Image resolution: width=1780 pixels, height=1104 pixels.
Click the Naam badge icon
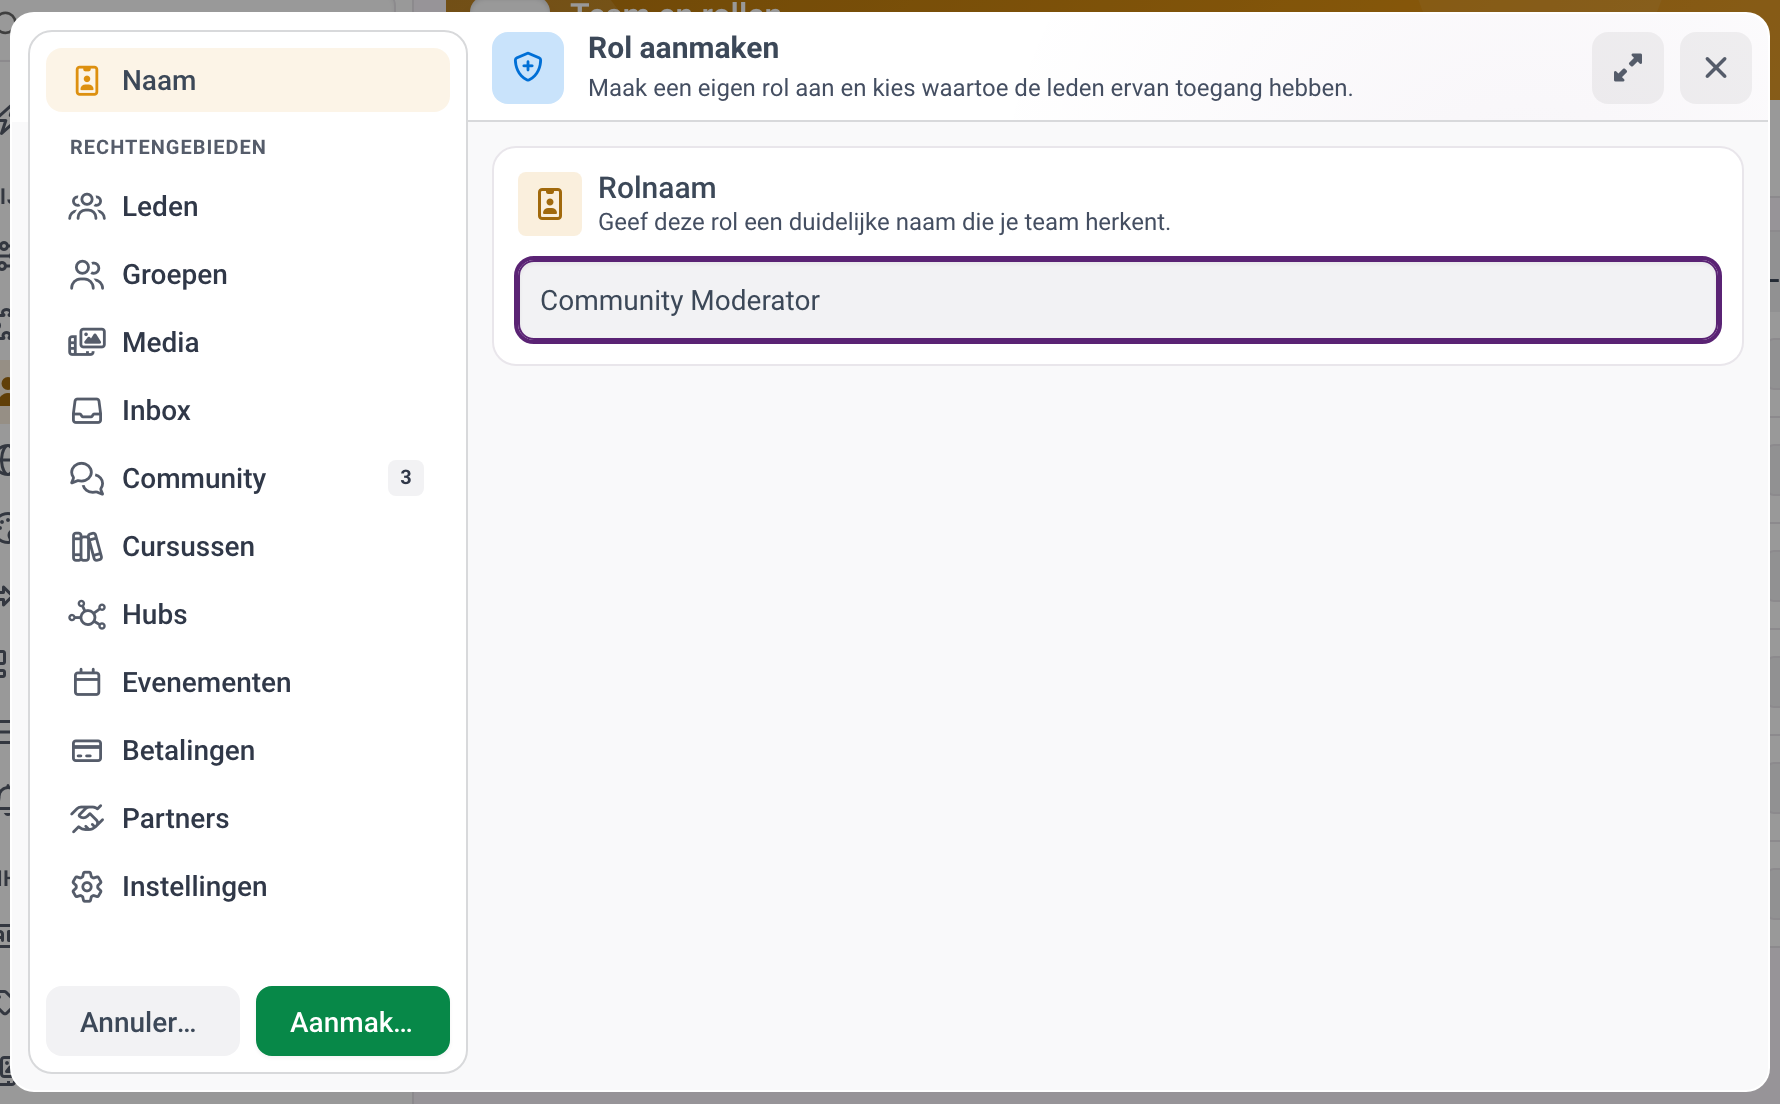pyautogui.click(x=87, y=80)
